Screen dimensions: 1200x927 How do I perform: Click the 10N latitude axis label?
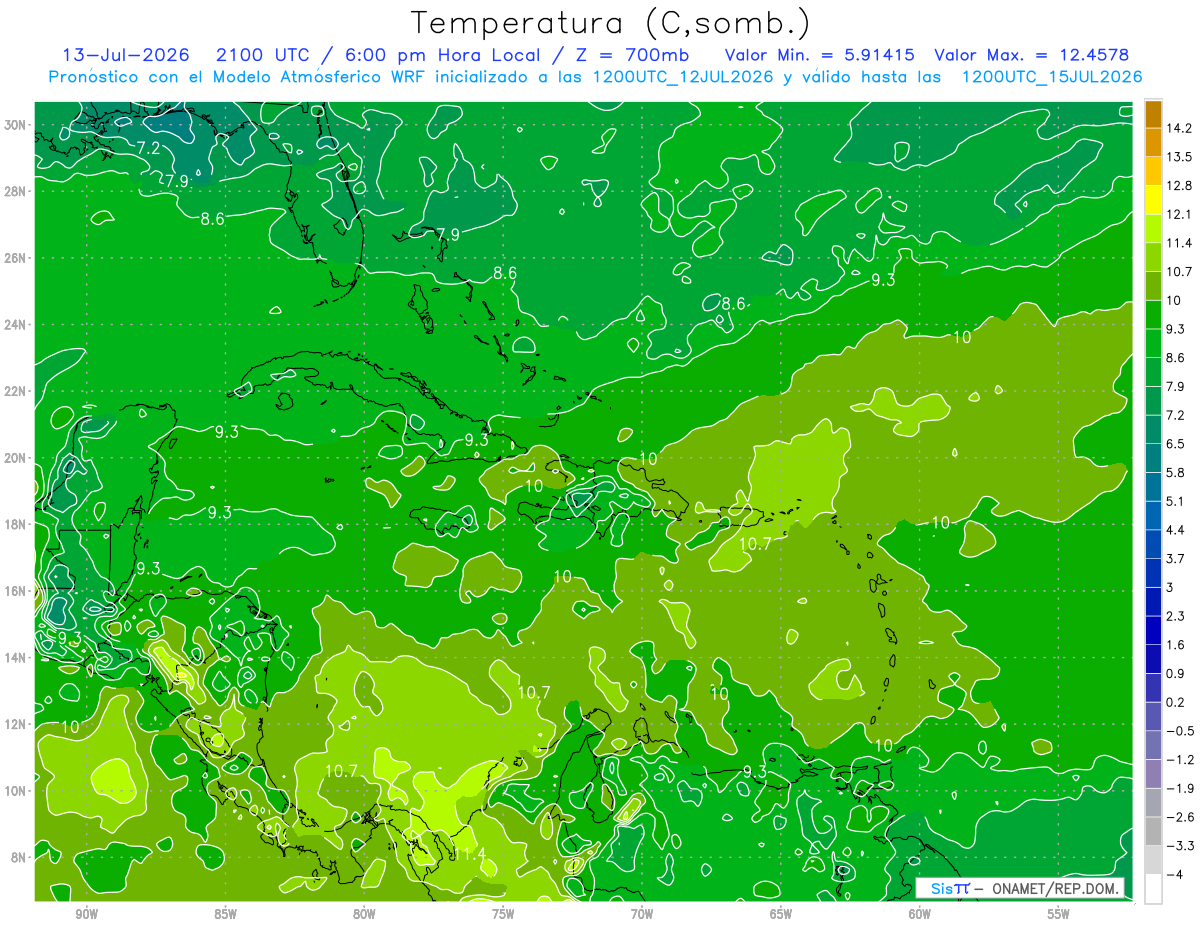(15, 791)
